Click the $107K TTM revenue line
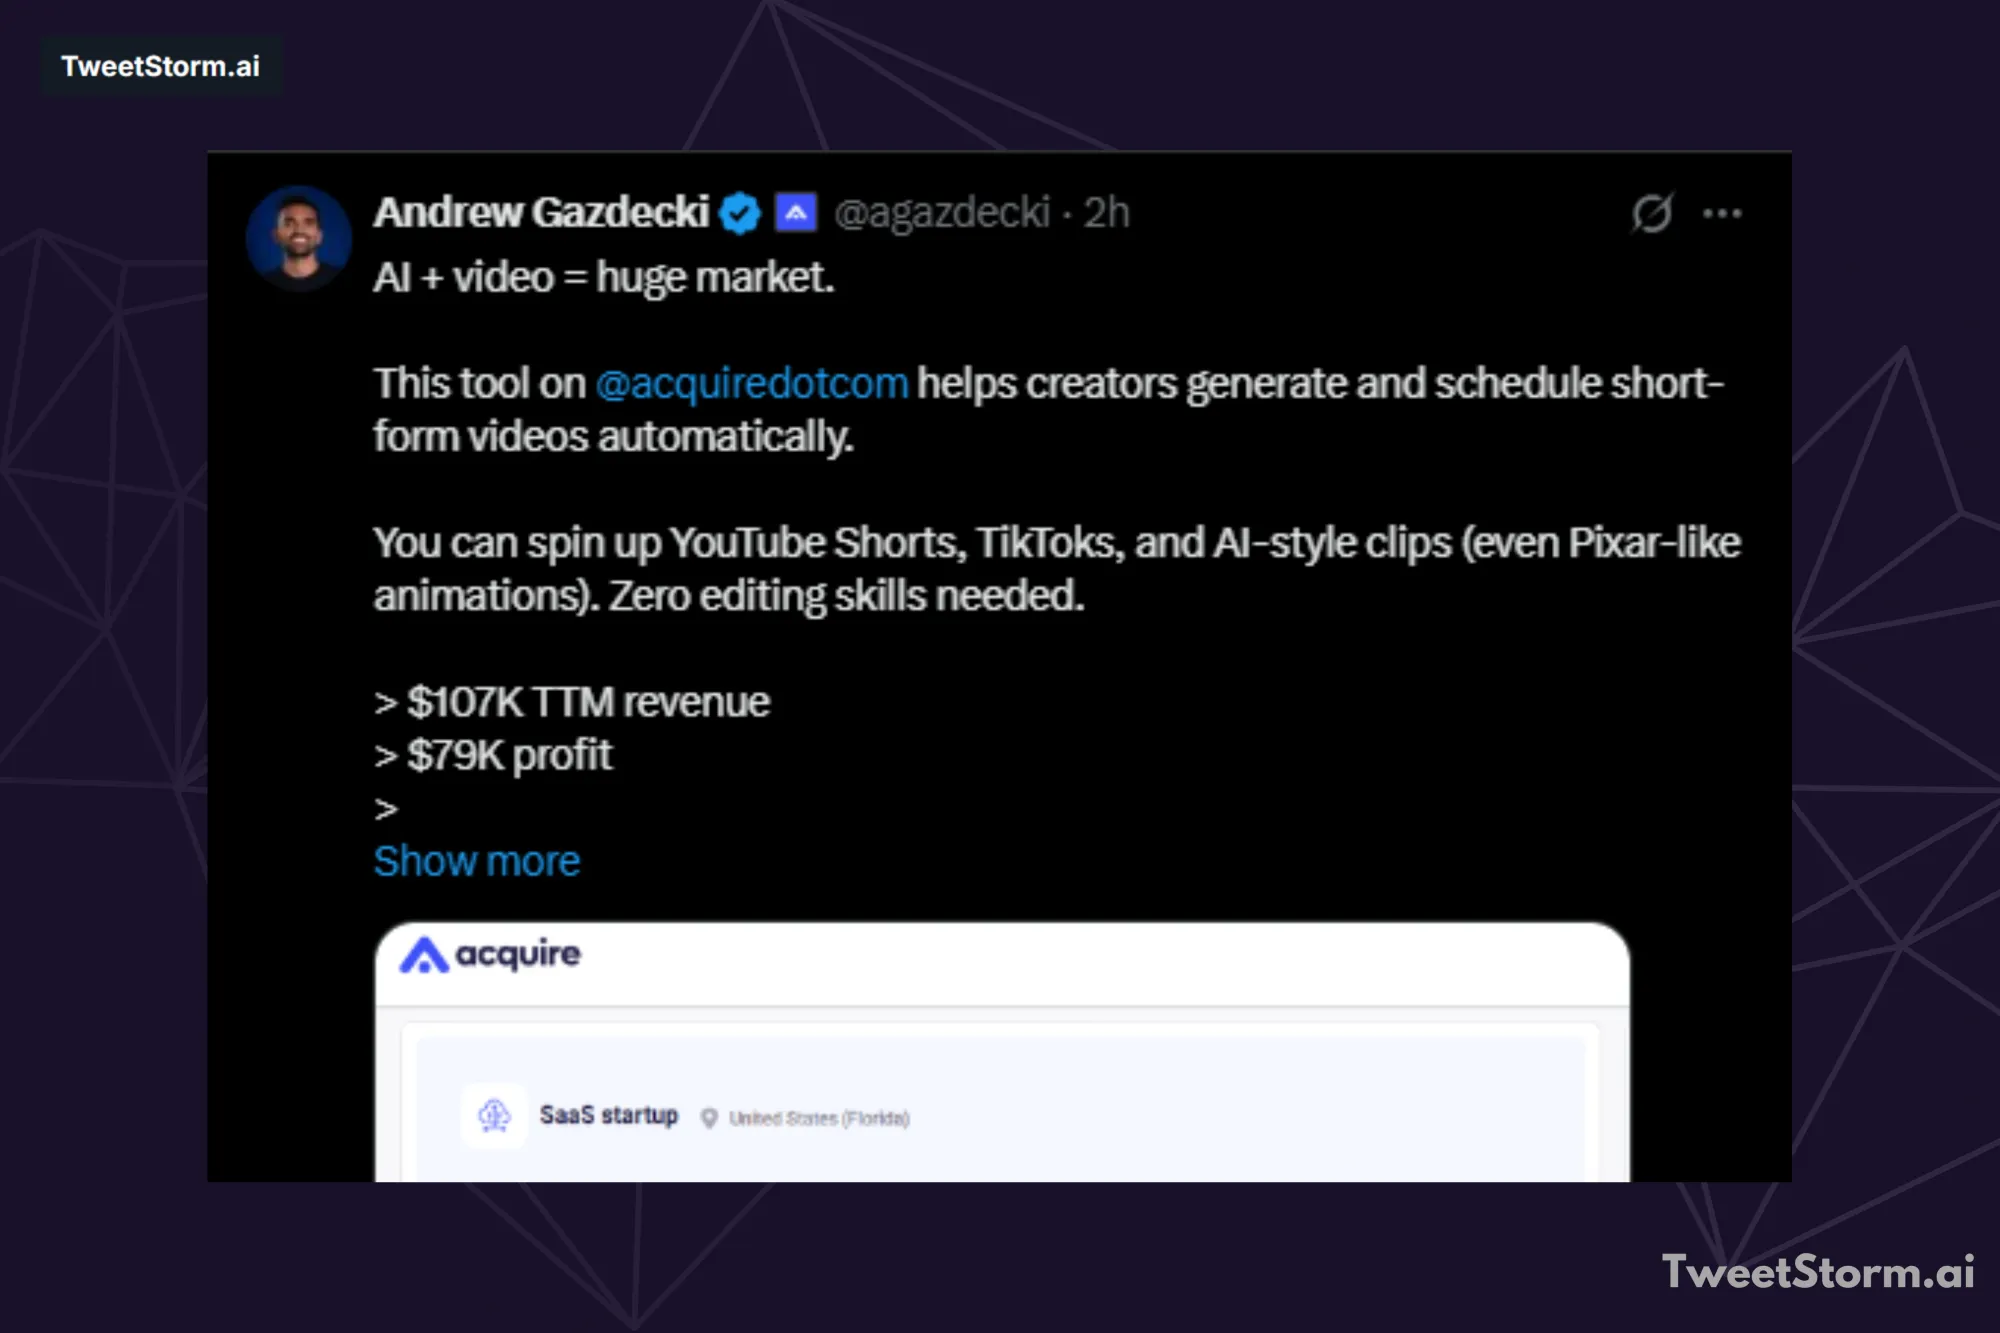The image size is (2000, 1333). tap(571, 701)
